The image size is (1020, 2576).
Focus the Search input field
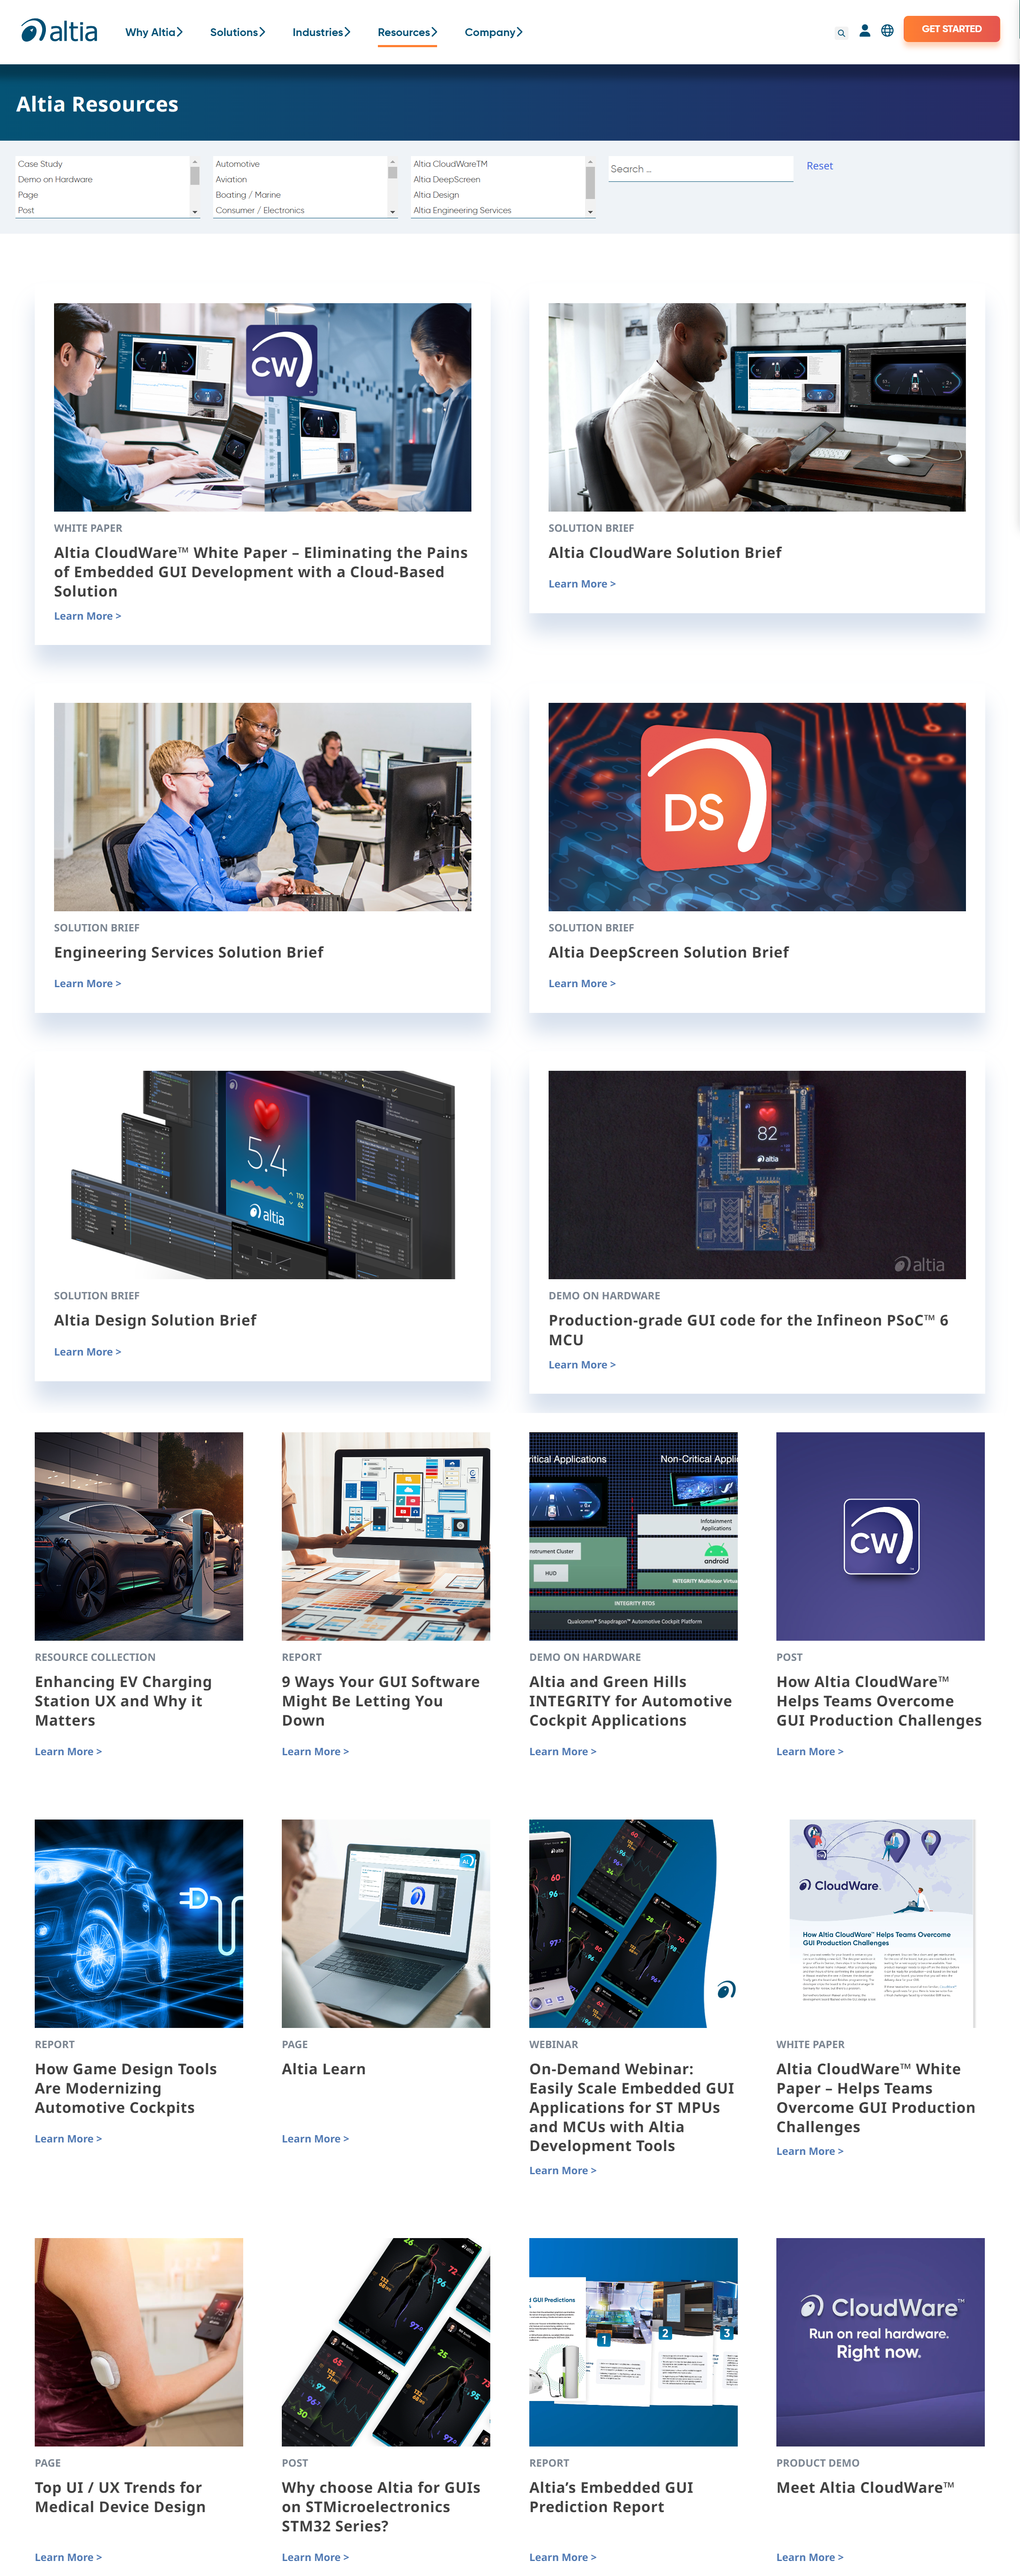(700, 169)
